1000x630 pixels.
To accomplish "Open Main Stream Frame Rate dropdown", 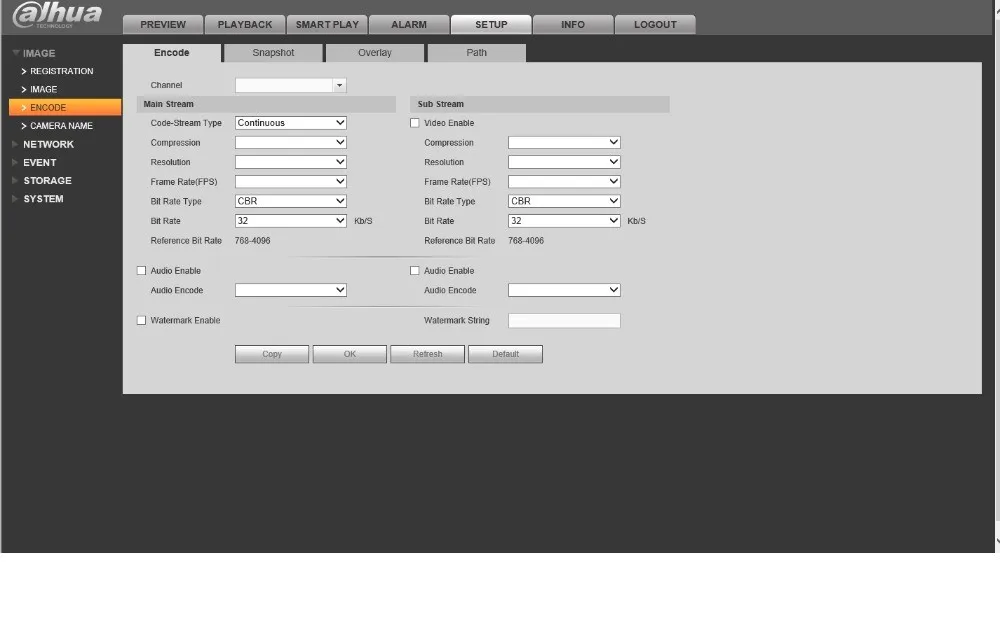I will (291, 182).
